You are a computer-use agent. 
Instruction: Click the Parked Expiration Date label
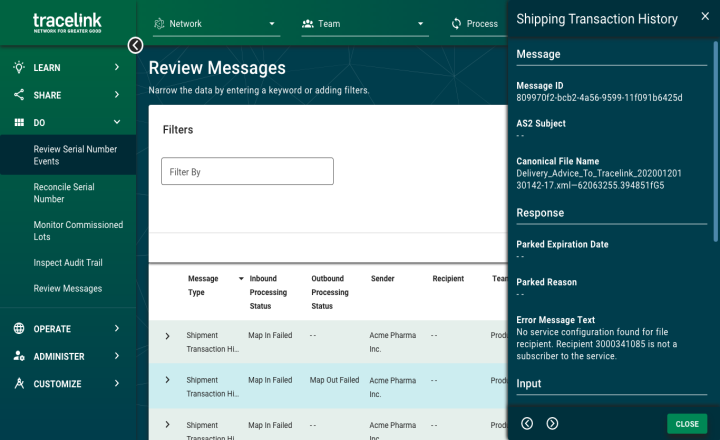[x=562, y=244]
